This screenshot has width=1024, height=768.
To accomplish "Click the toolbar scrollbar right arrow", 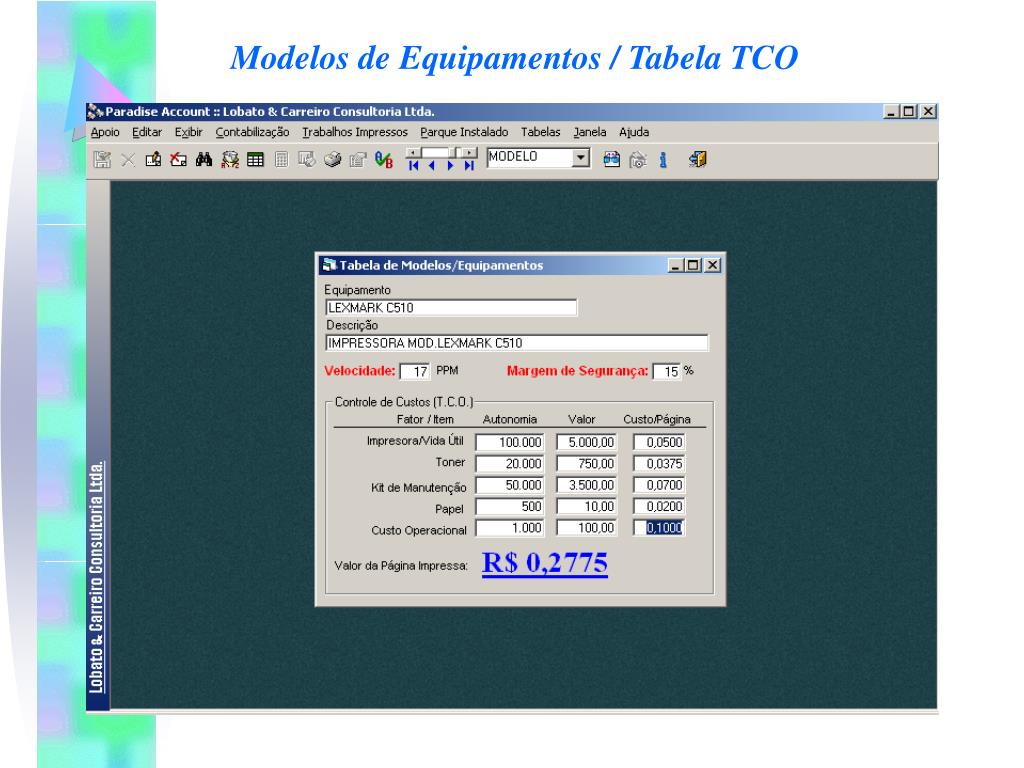I will (x=470, y=153).
